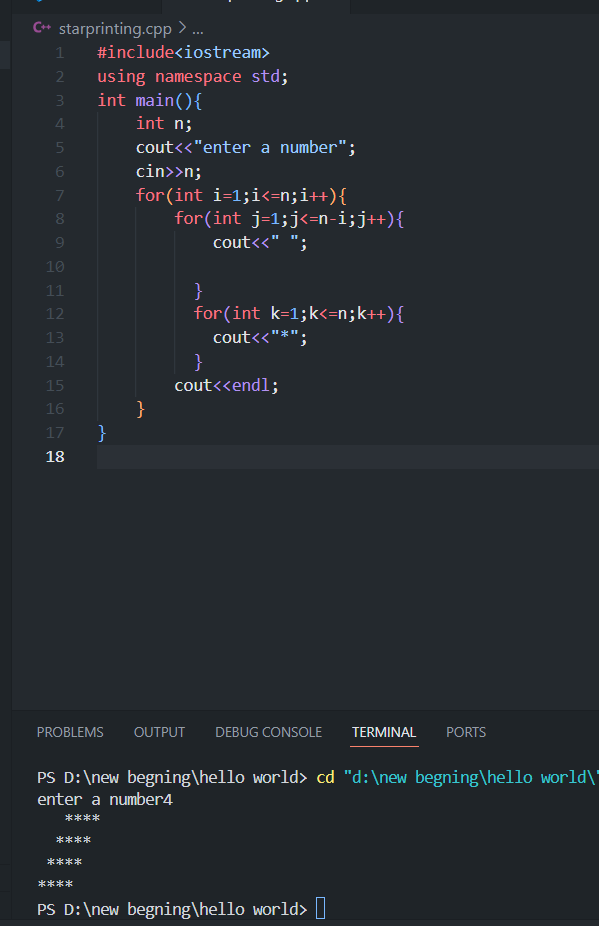Select the TERMINAL tab
Viewport: 599px width, 926px height.
tap(384, 732)
